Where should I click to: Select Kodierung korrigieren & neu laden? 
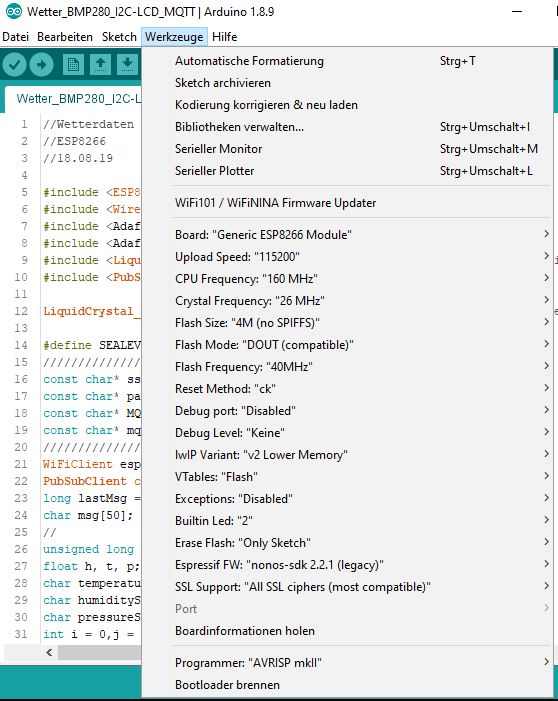[348, 105]
